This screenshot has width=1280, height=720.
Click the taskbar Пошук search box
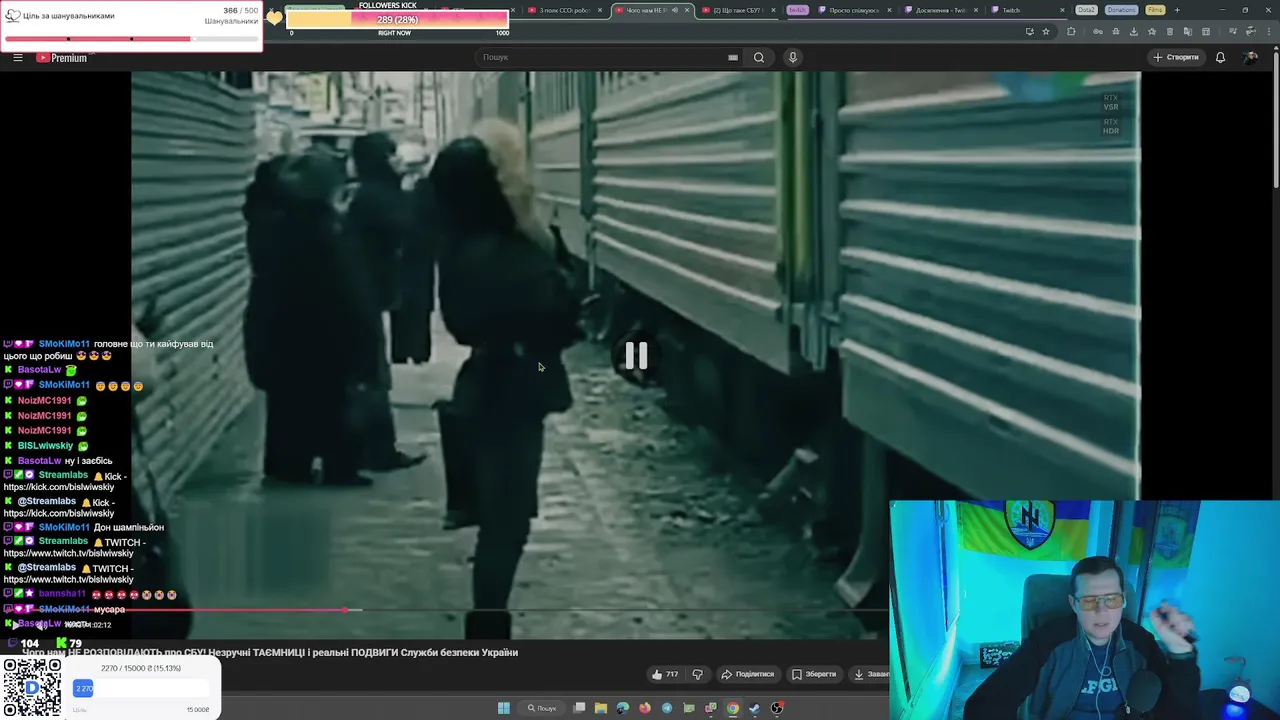542,708
